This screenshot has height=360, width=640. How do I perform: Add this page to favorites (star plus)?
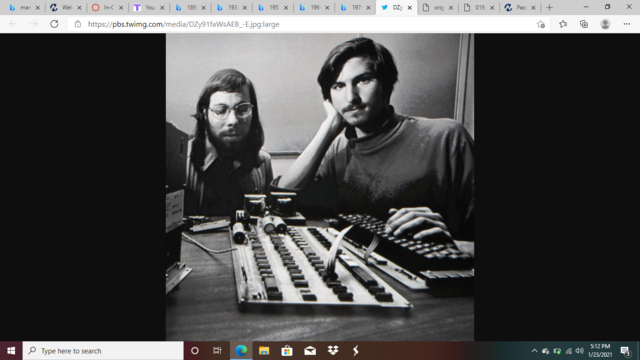541,24
